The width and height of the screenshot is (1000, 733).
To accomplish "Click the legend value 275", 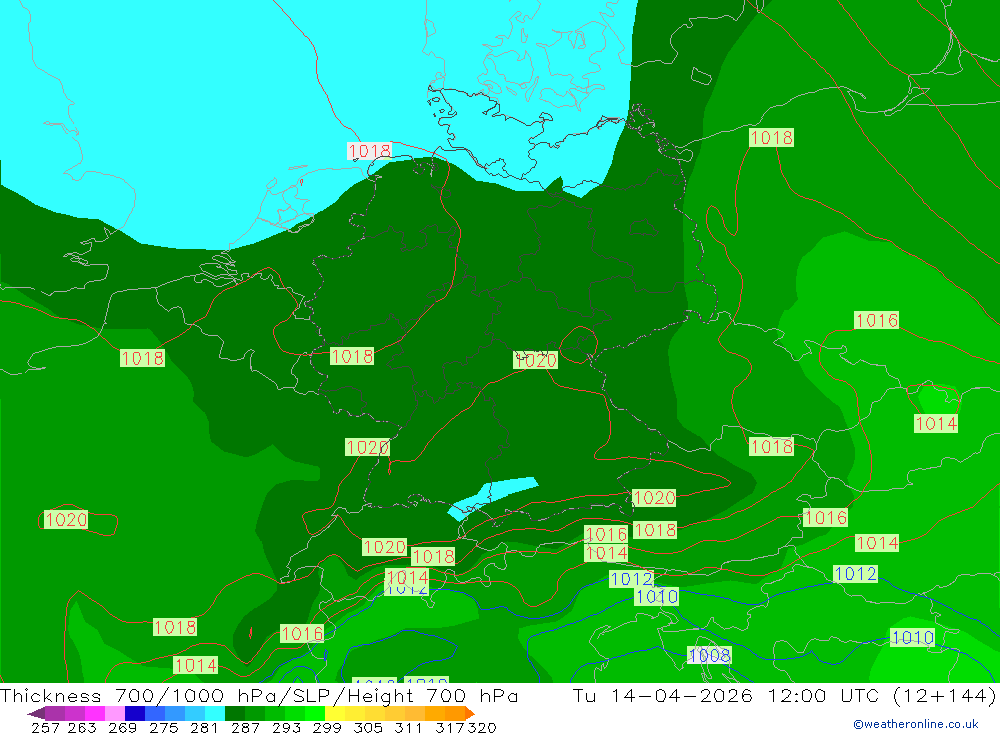I will click(163, 727).
